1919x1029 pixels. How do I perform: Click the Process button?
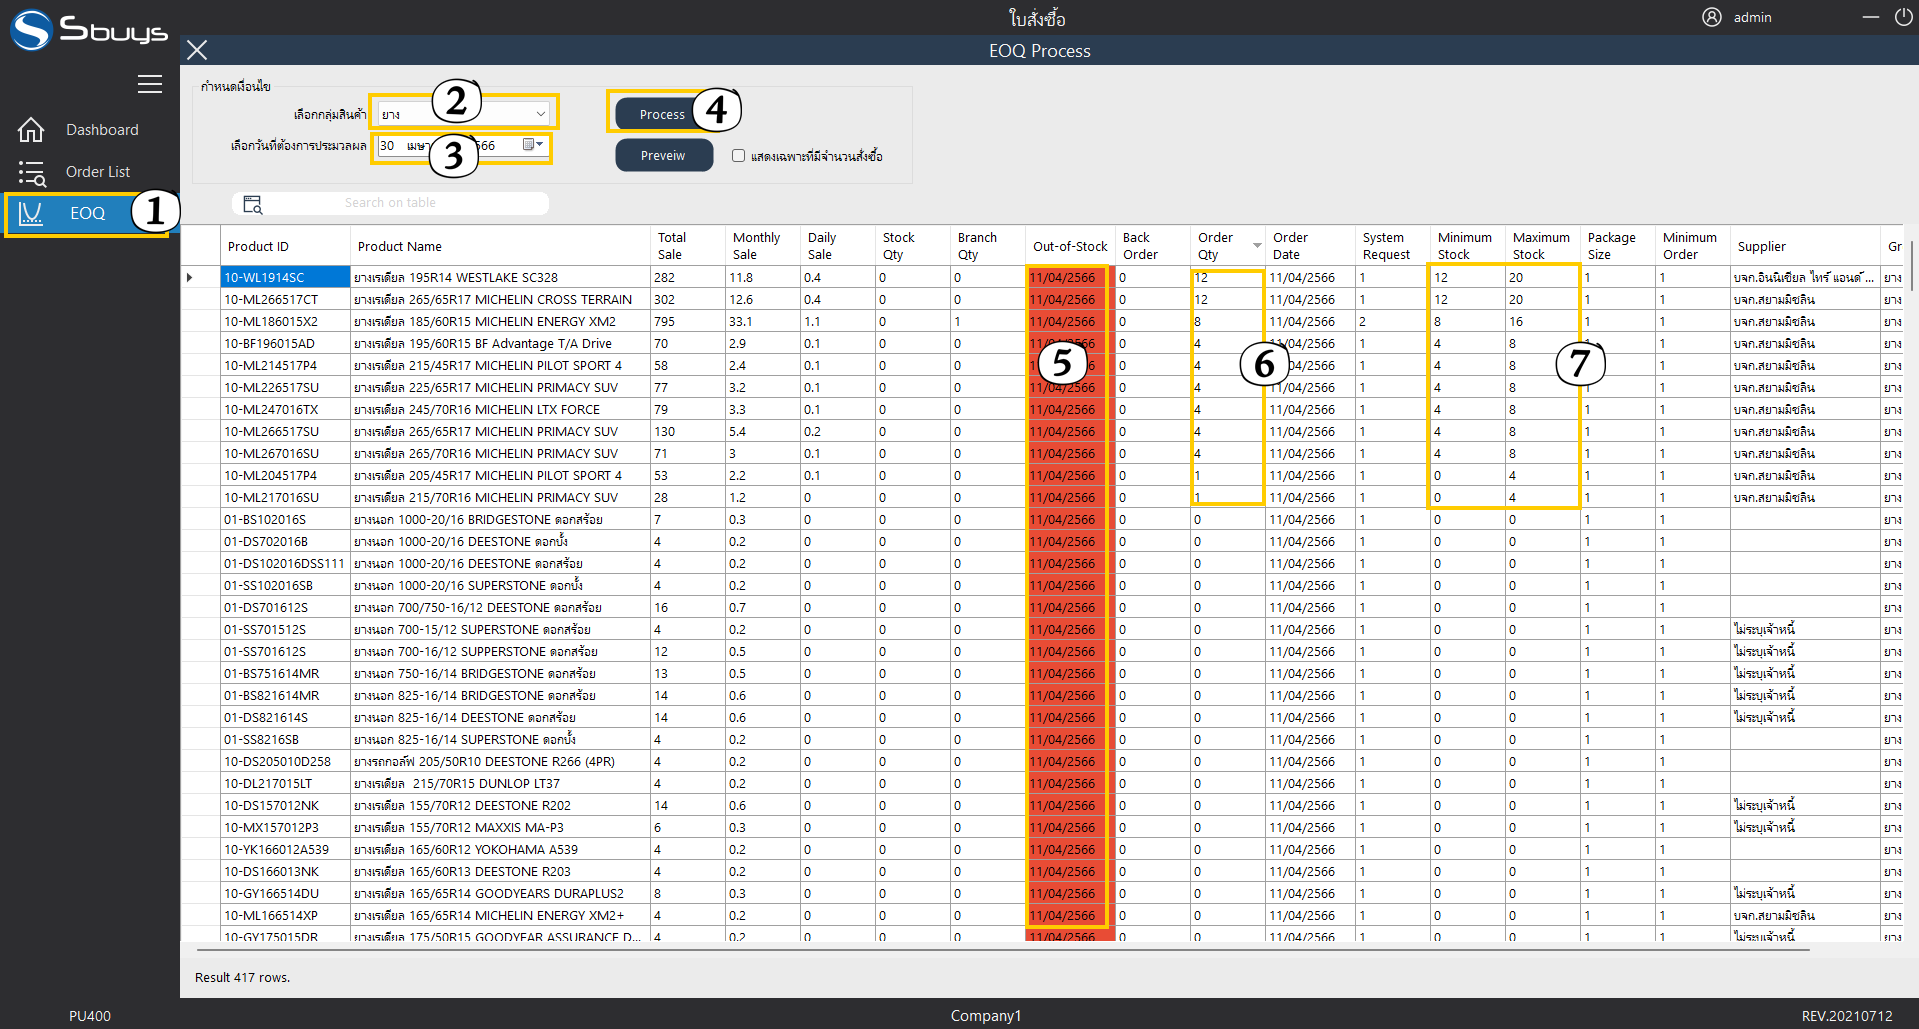[x=661, y=114]
